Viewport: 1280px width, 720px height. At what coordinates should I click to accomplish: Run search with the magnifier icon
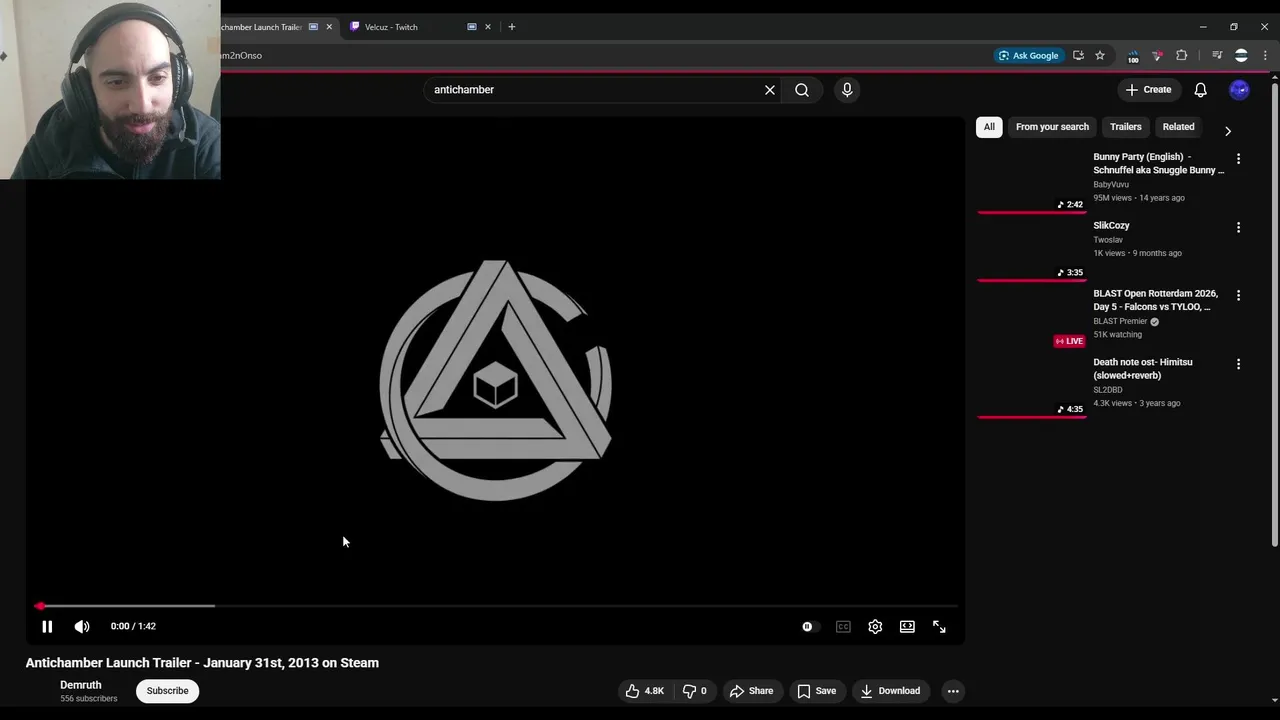click(x=802, y=90)
